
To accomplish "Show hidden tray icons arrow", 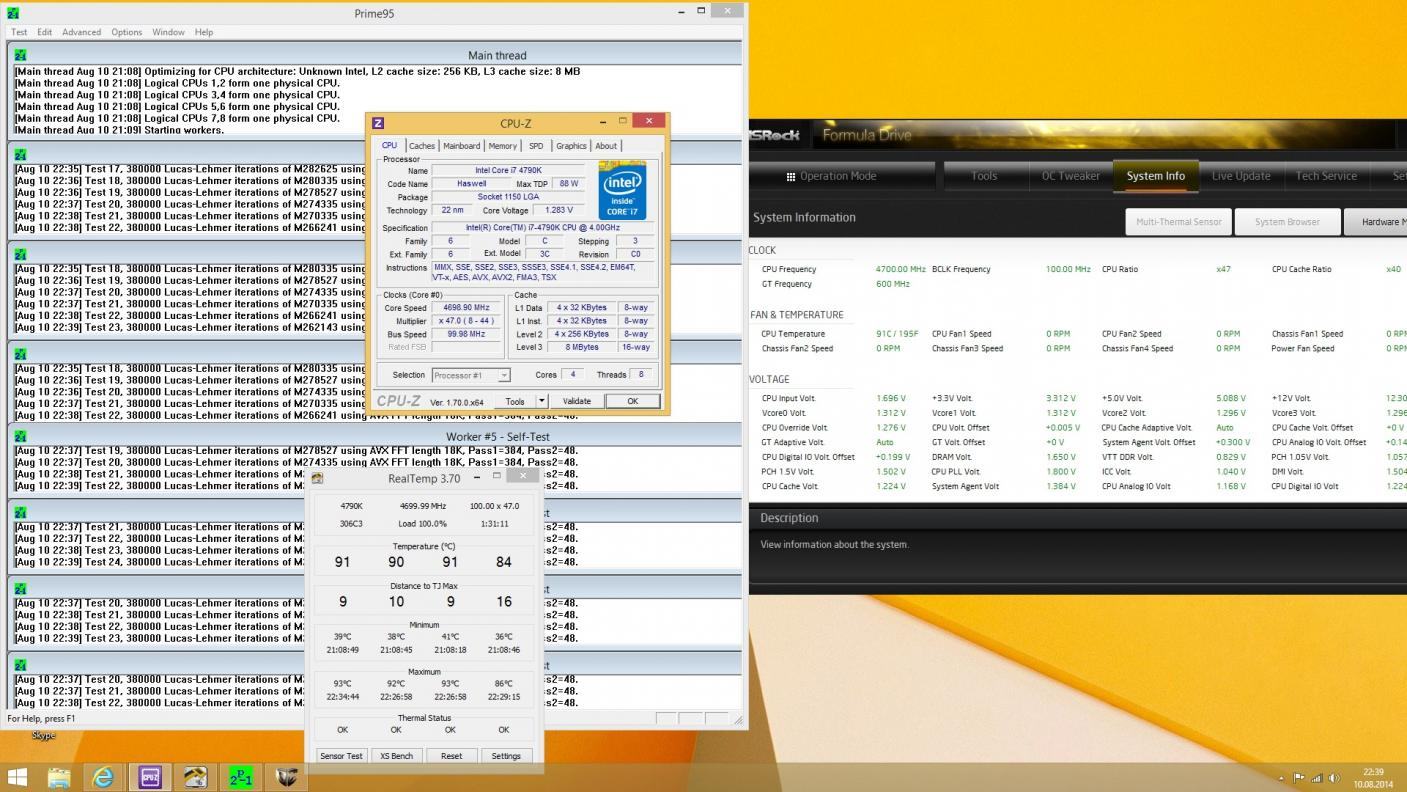I will coord(1281,778).
